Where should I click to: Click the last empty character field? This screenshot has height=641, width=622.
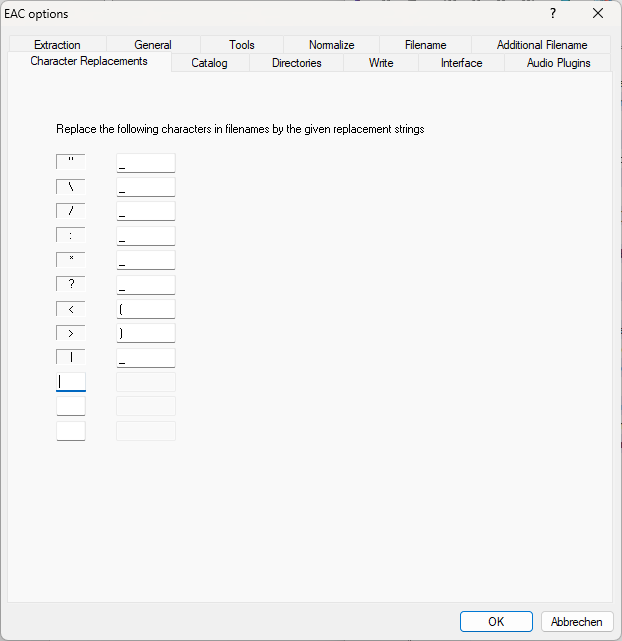(x=71, y=431)
